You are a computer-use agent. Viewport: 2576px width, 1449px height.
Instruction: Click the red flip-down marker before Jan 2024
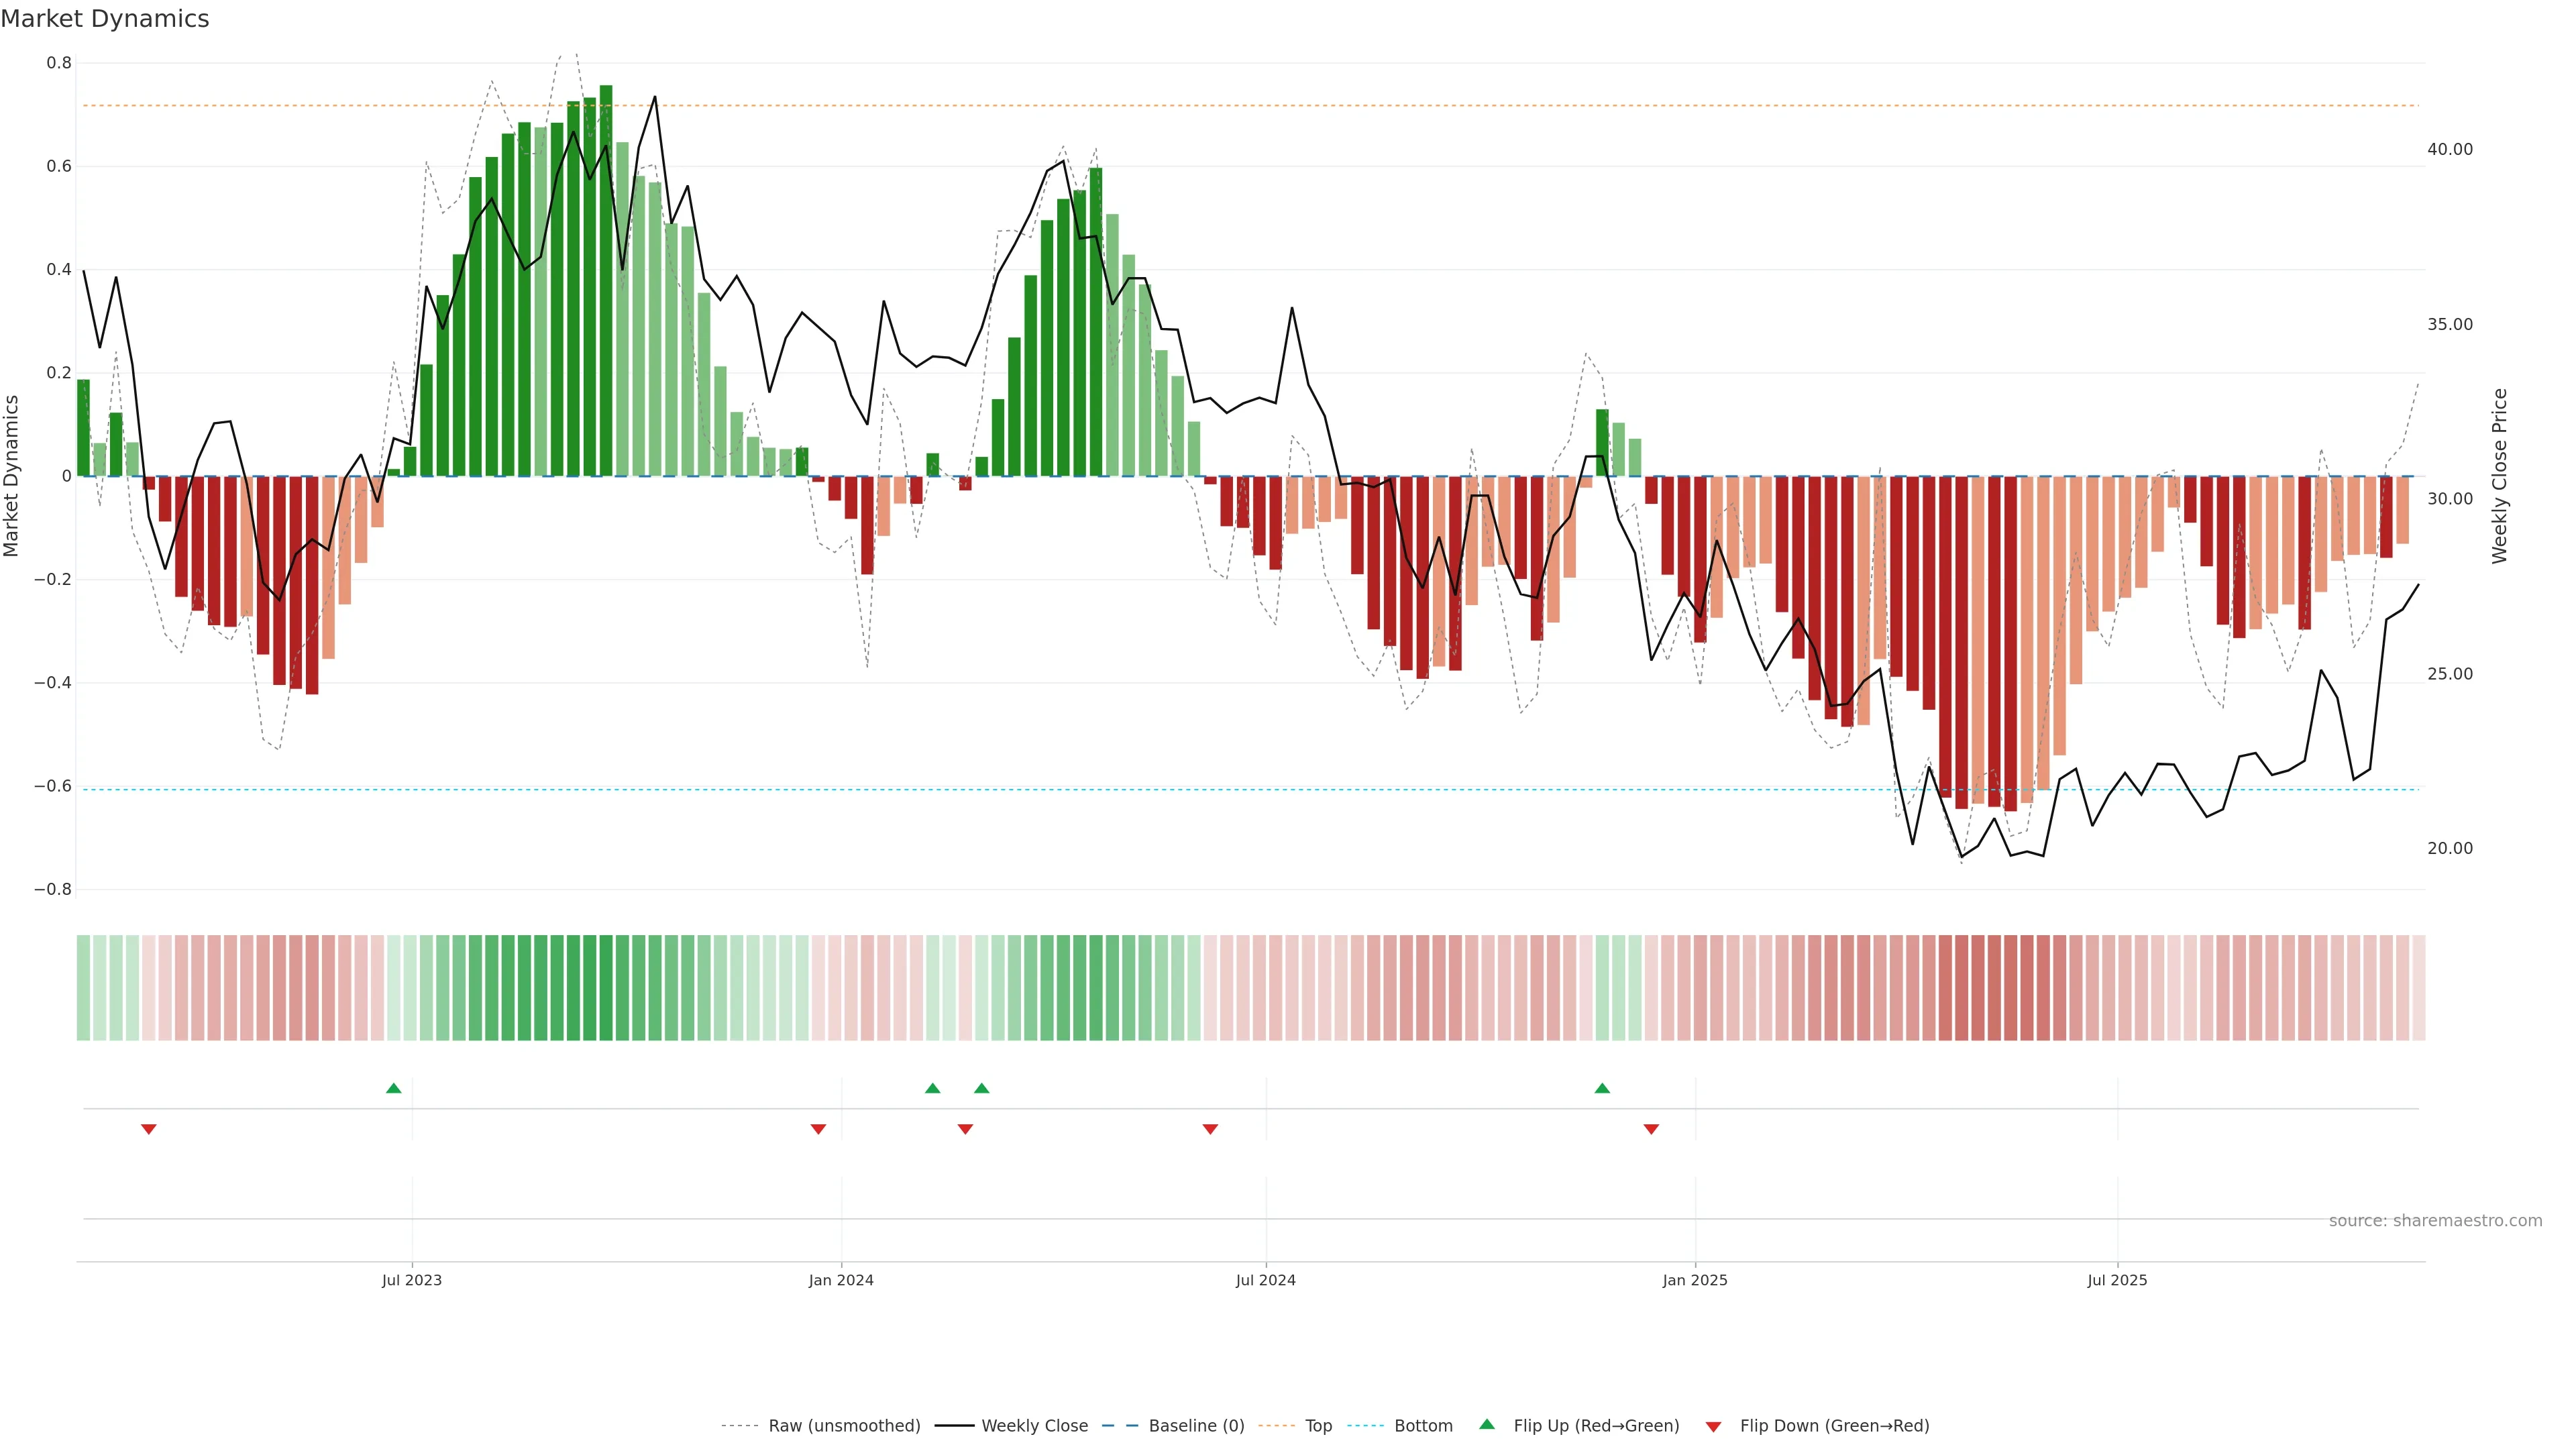pyautogui.click(x=818, y=1129)
